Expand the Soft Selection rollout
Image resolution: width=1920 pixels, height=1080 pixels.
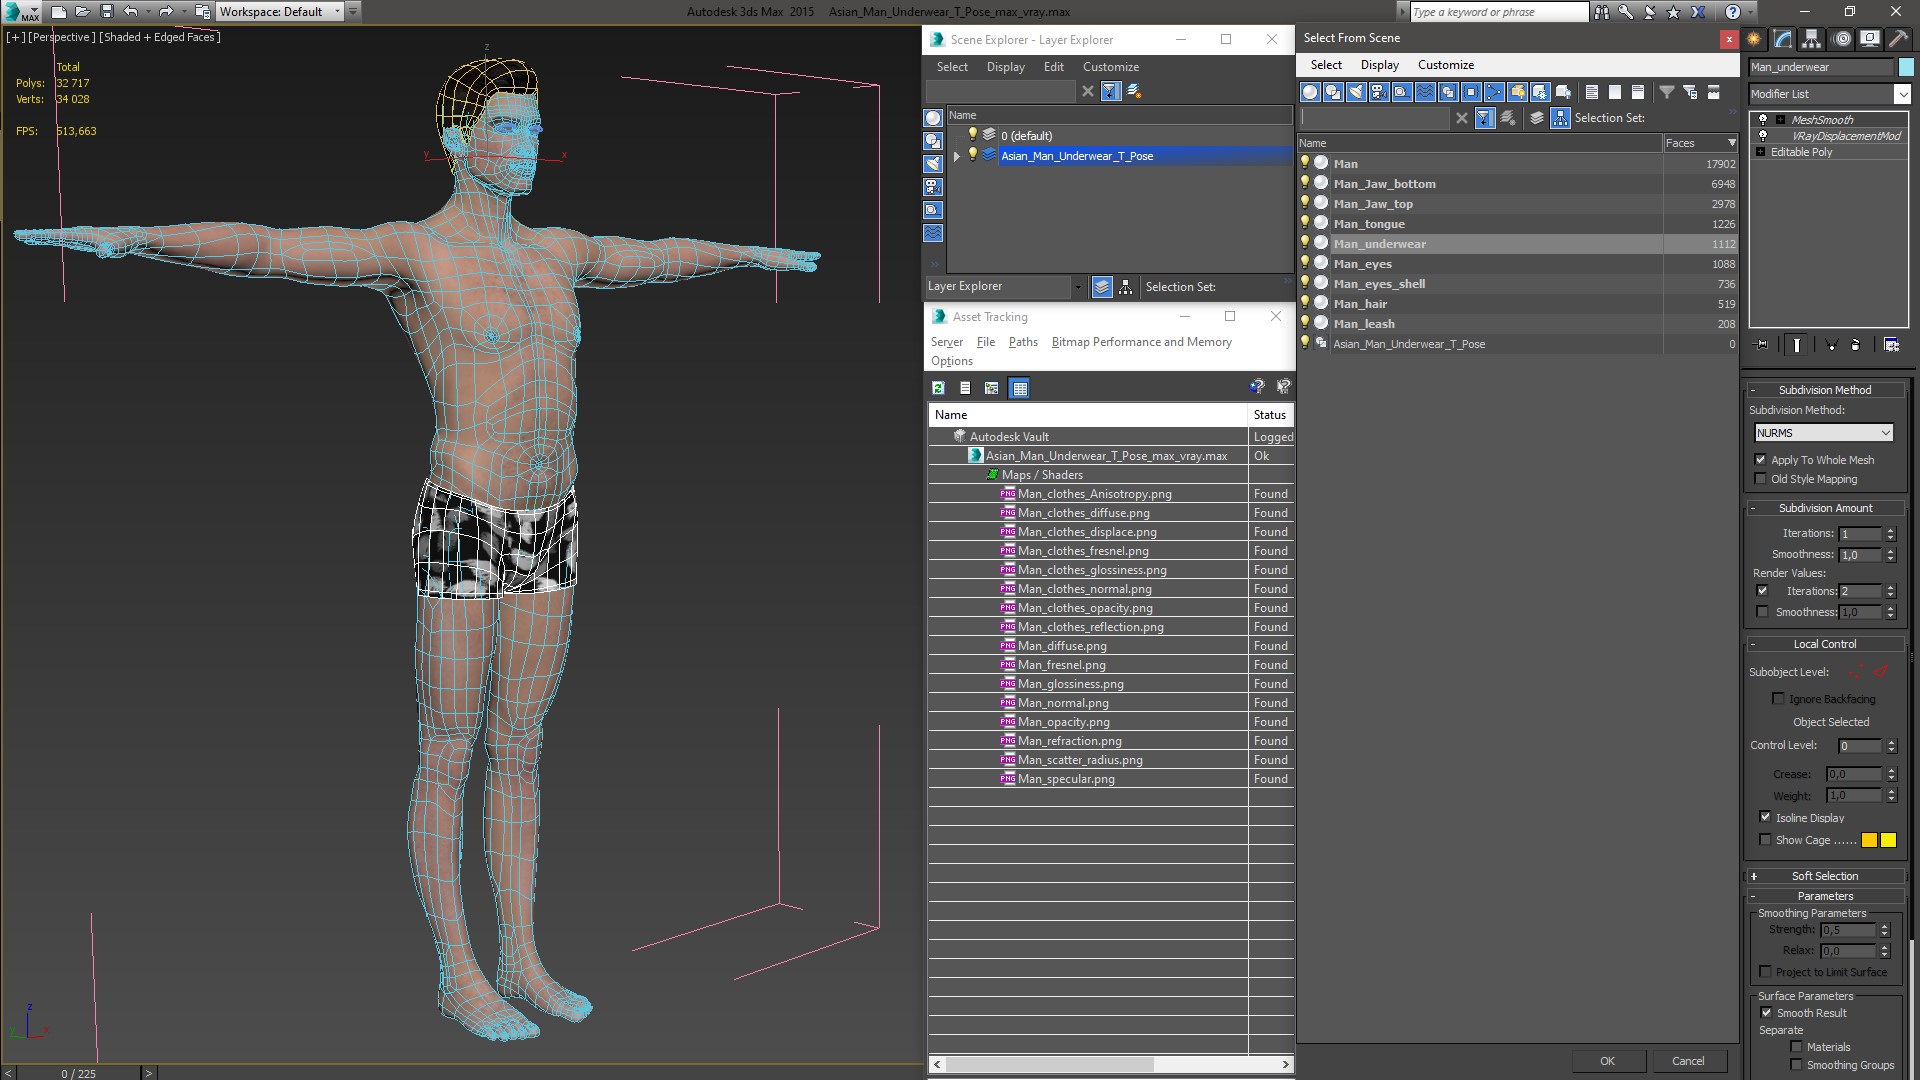point(1824,876)
